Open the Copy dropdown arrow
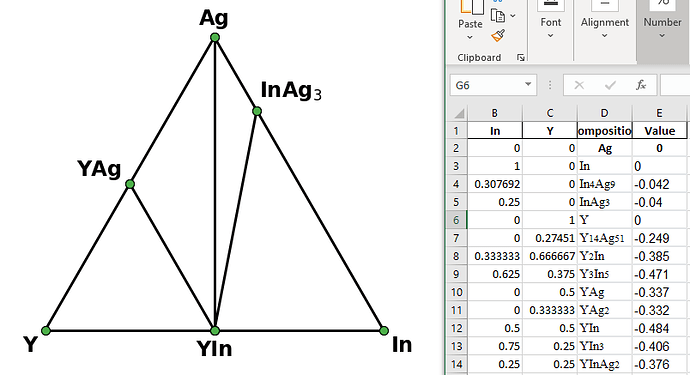Image resolution: width=690 pixels, height=375 pixels. point(513,16)
